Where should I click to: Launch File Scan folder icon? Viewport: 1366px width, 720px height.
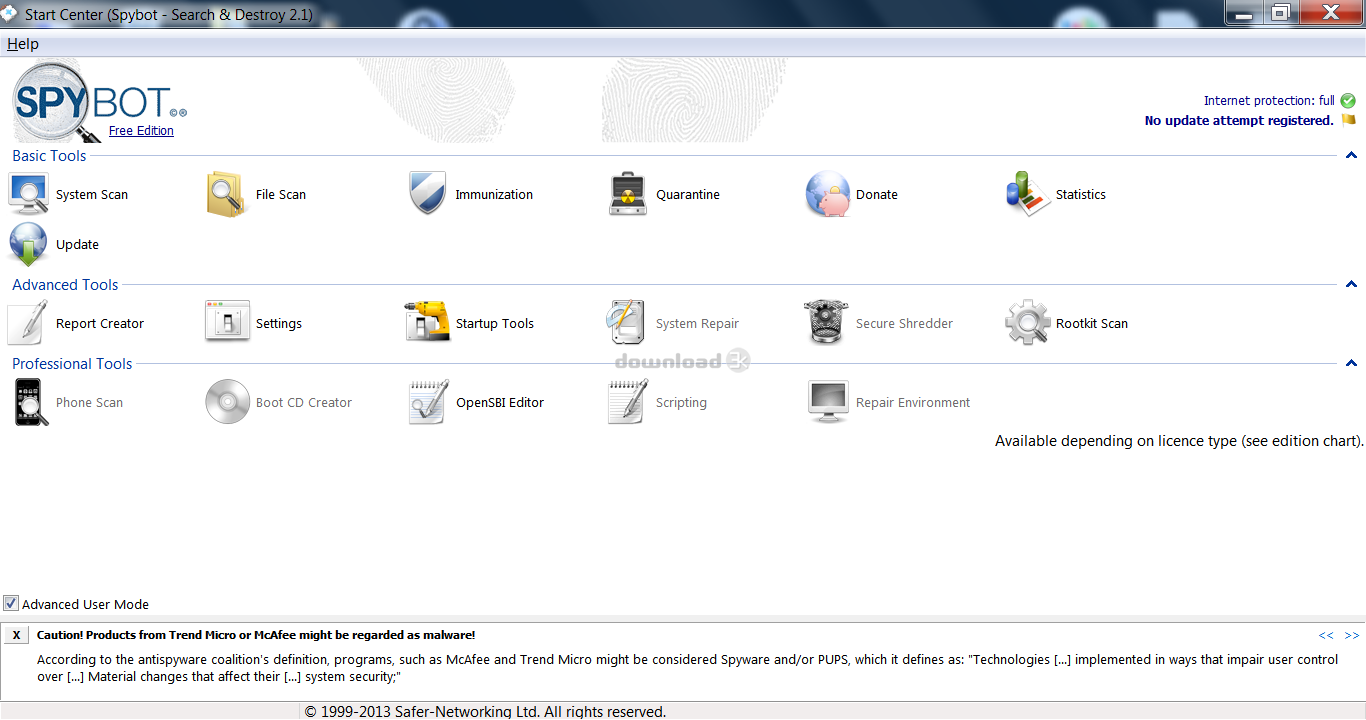tap(226, 194)
